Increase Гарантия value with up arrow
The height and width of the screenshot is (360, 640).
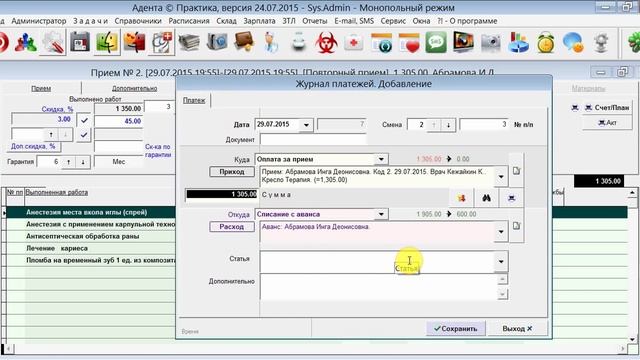[69, 162]
